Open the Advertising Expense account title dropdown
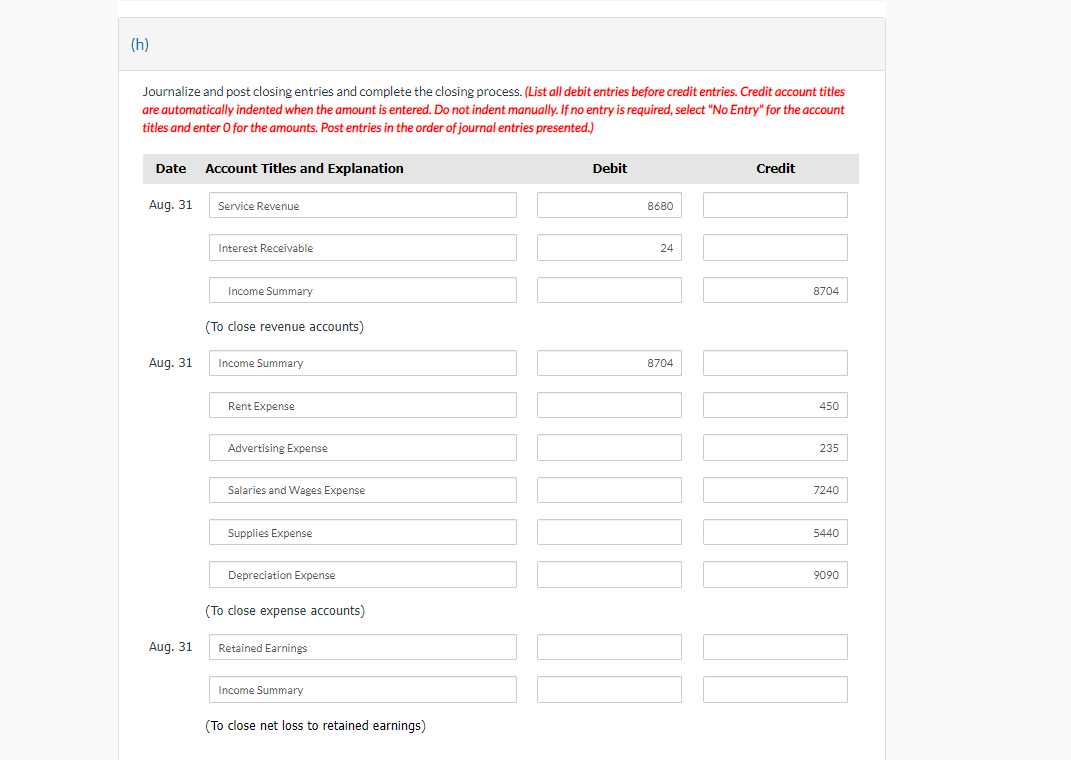This screenshot has height=760, width=1071. pyautogui.click(x=362, y=447)
